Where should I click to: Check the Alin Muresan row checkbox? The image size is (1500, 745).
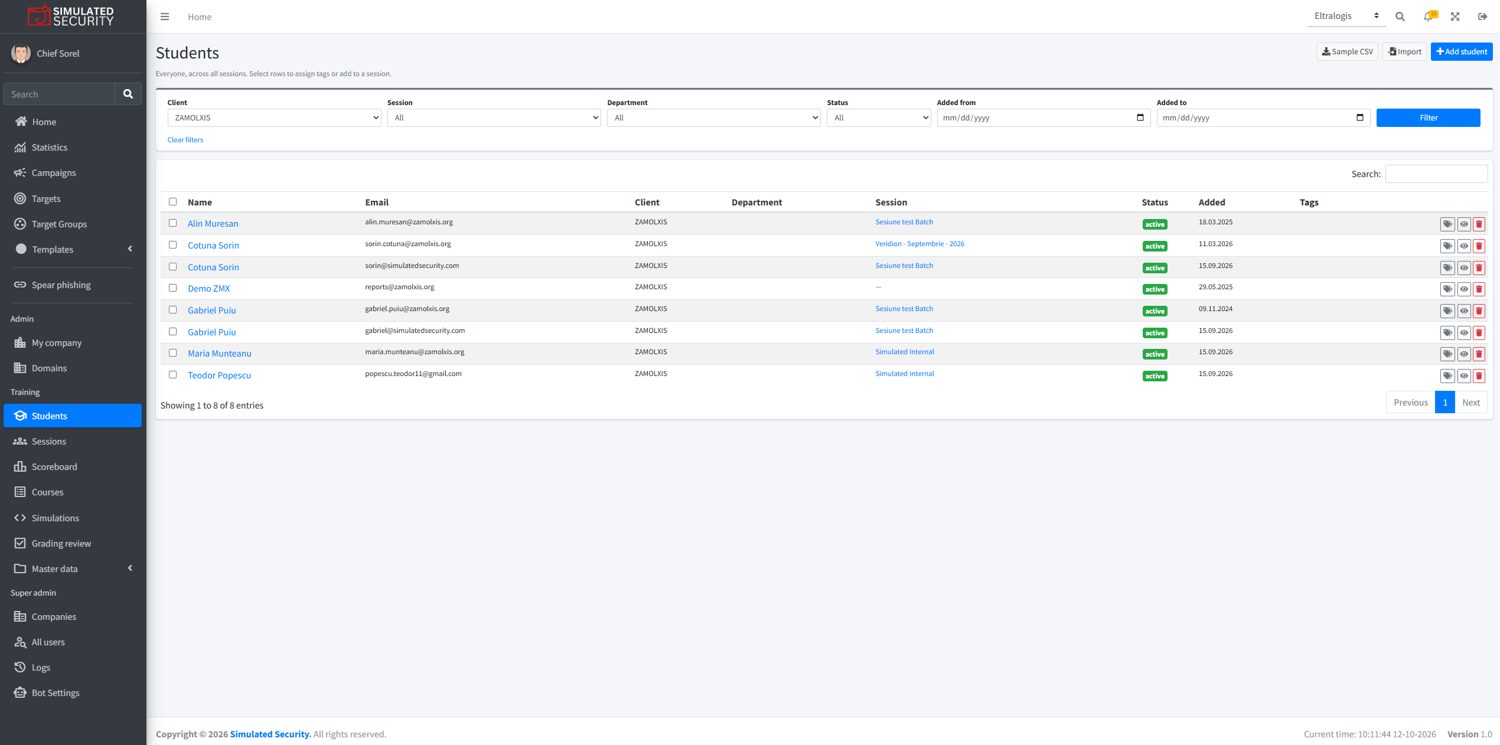point(173,223)
